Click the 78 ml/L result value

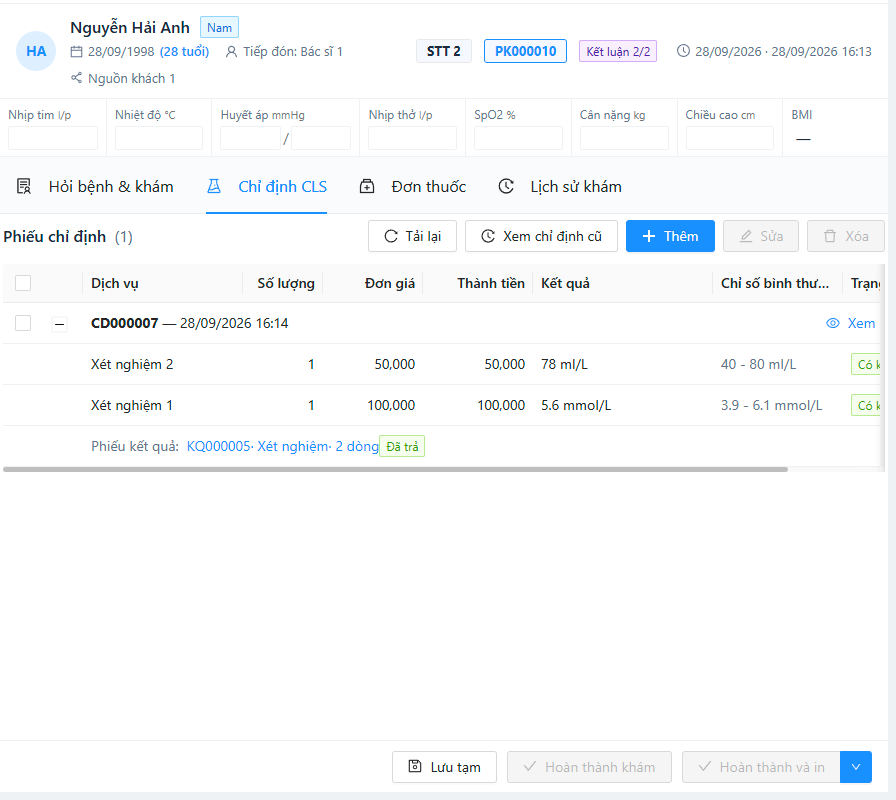(x=564, y=364)
